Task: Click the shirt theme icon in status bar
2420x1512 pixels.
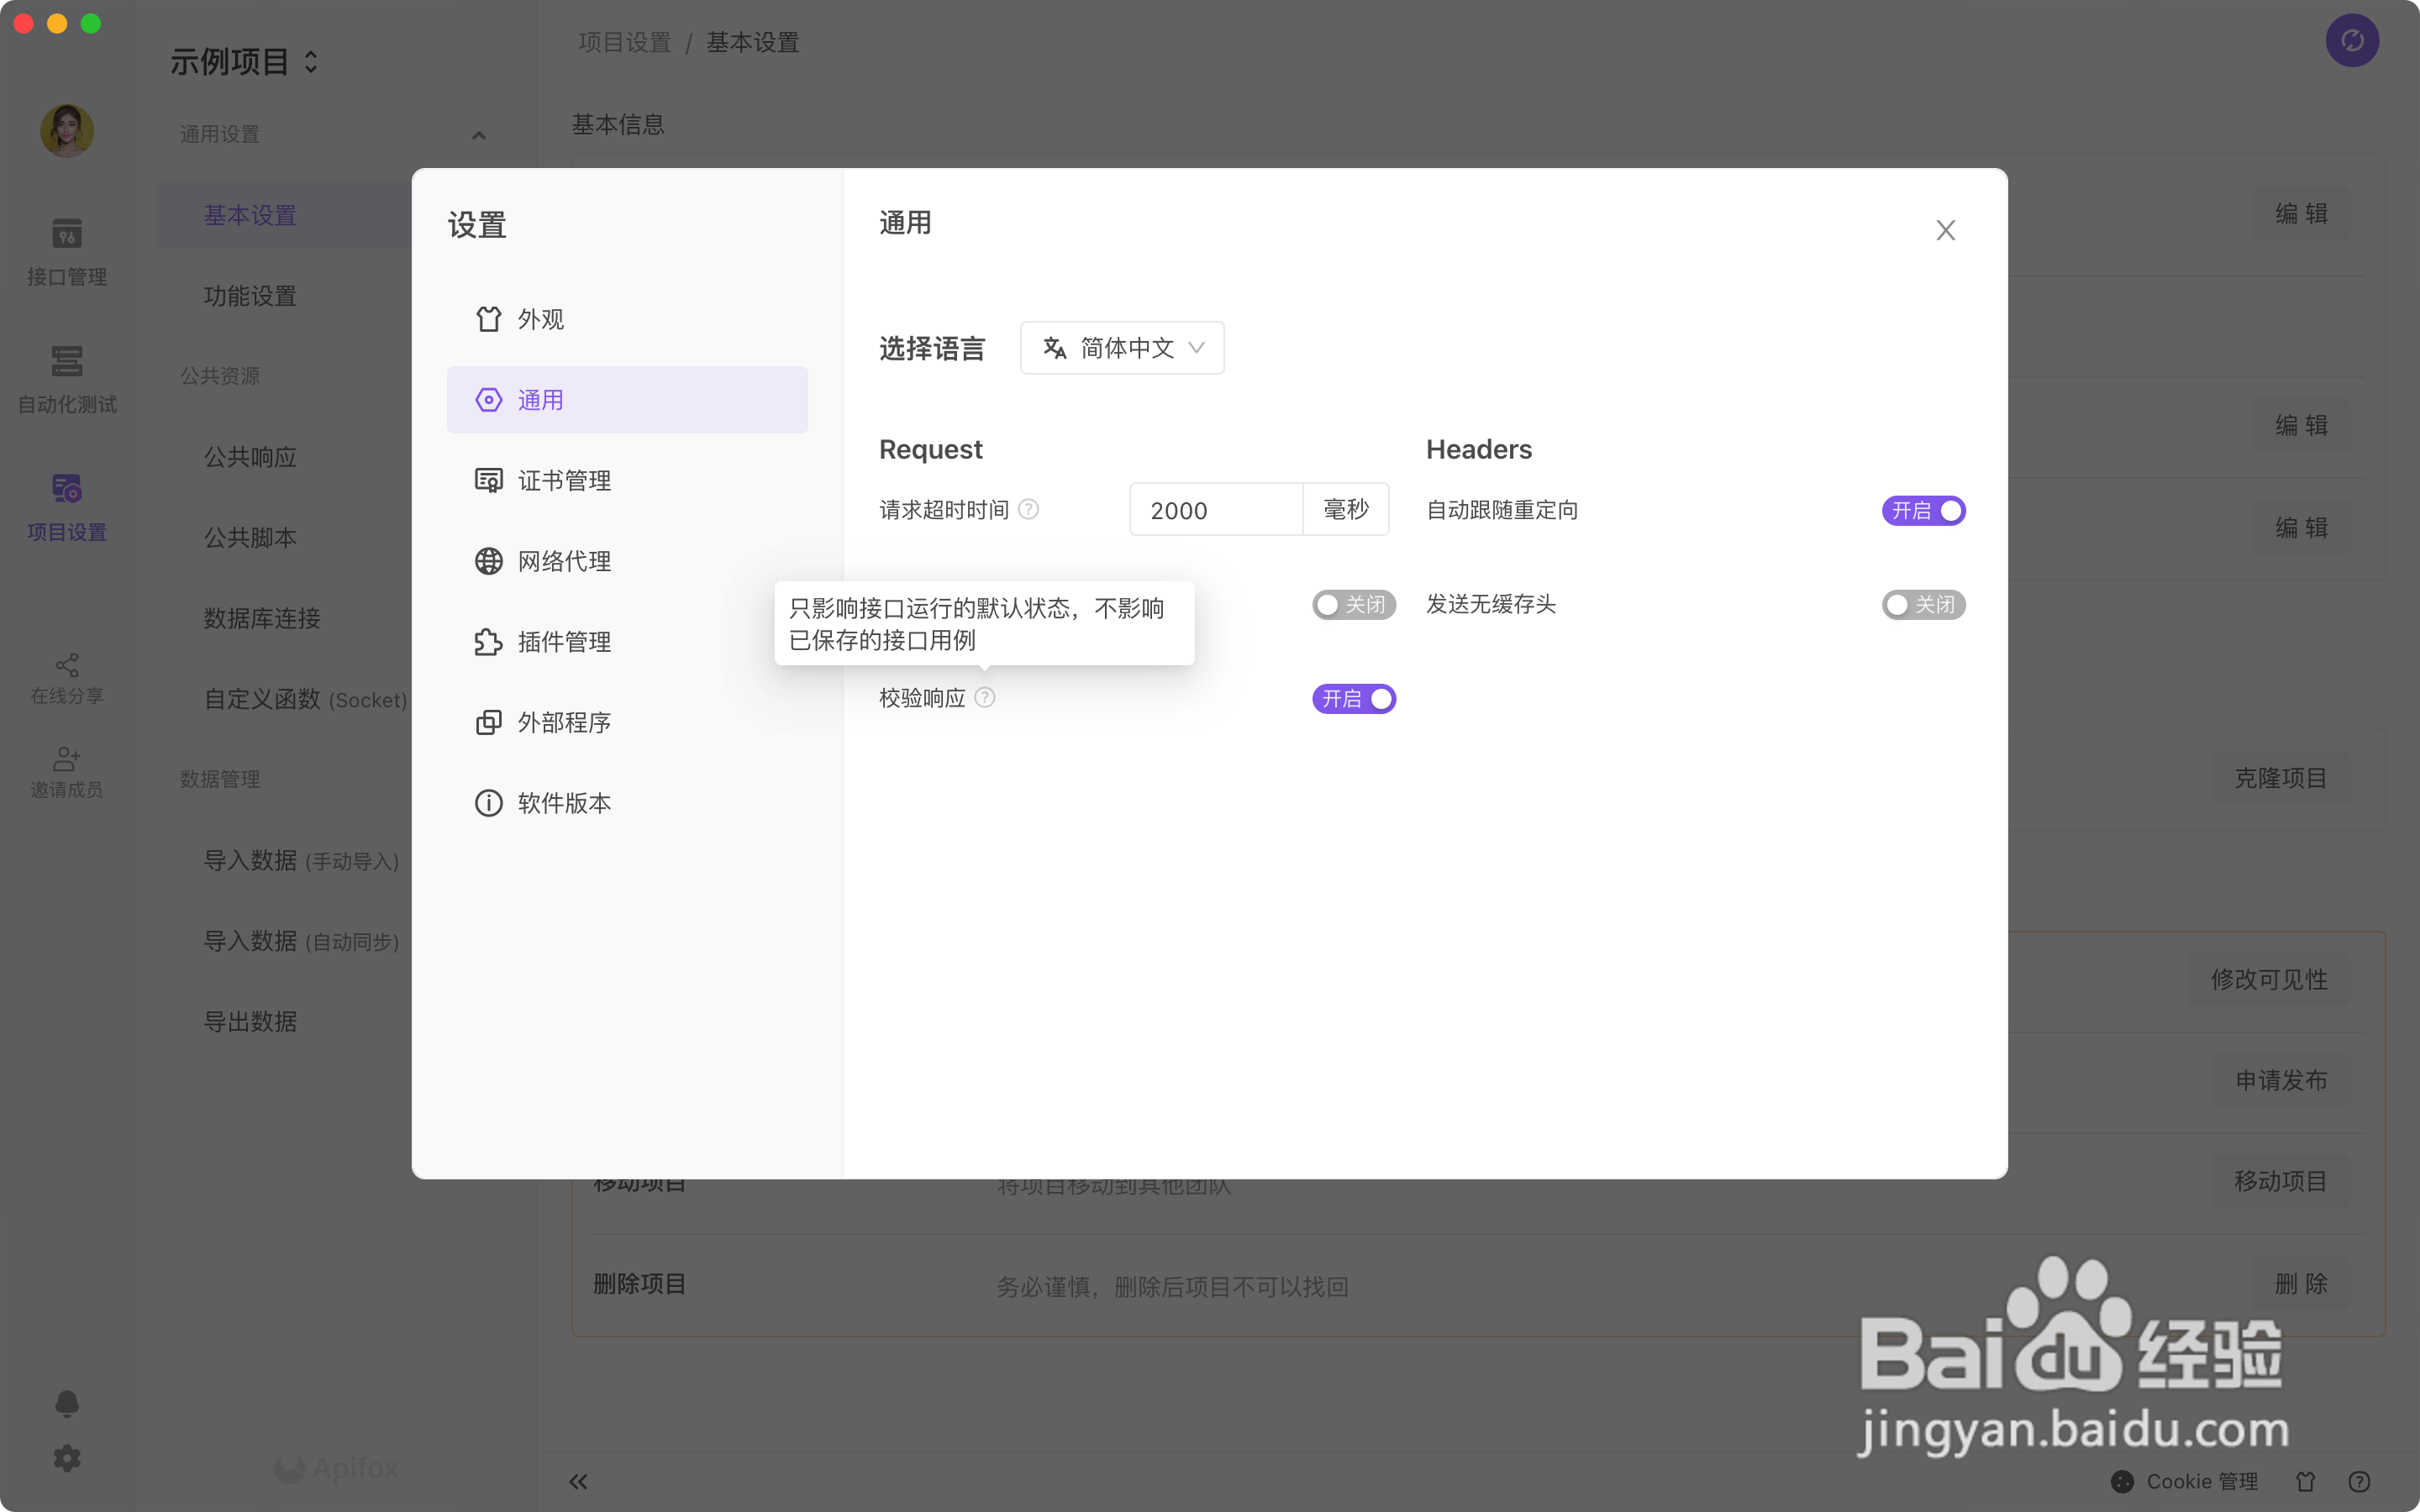Action: (x=2306, y=1481)
